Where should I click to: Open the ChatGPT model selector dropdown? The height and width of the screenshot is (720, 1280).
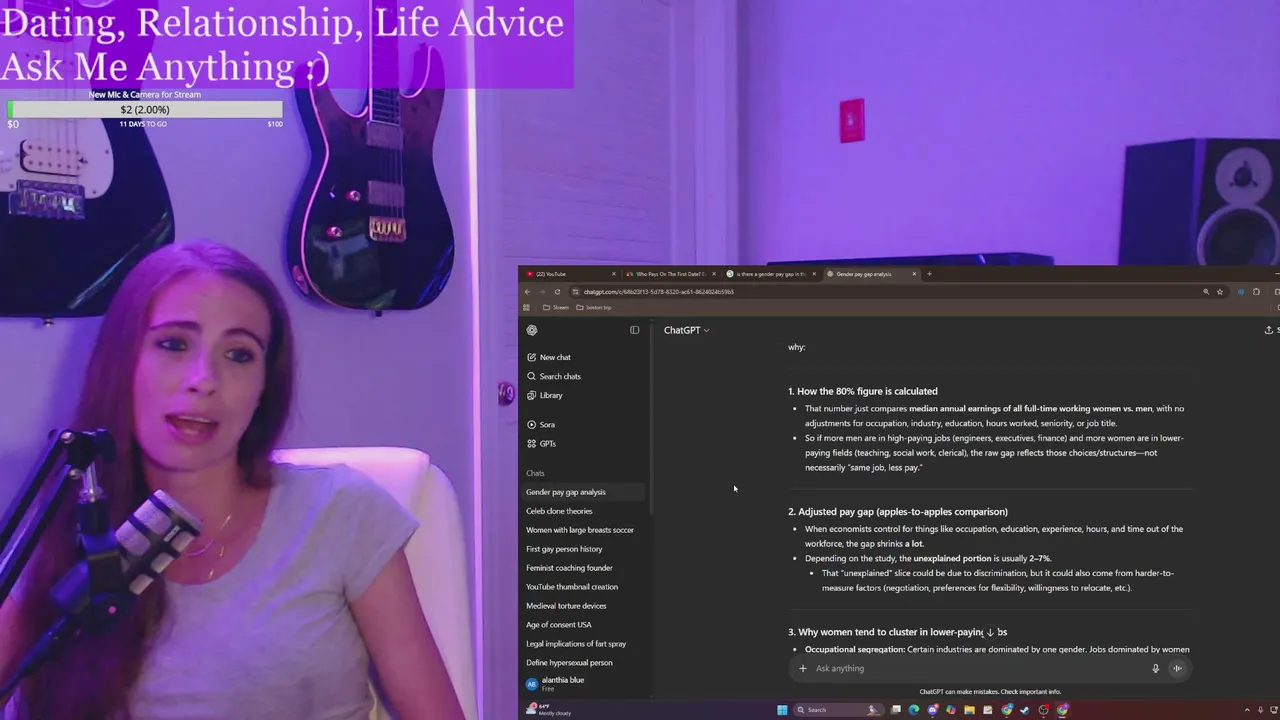tap(686, 330)
